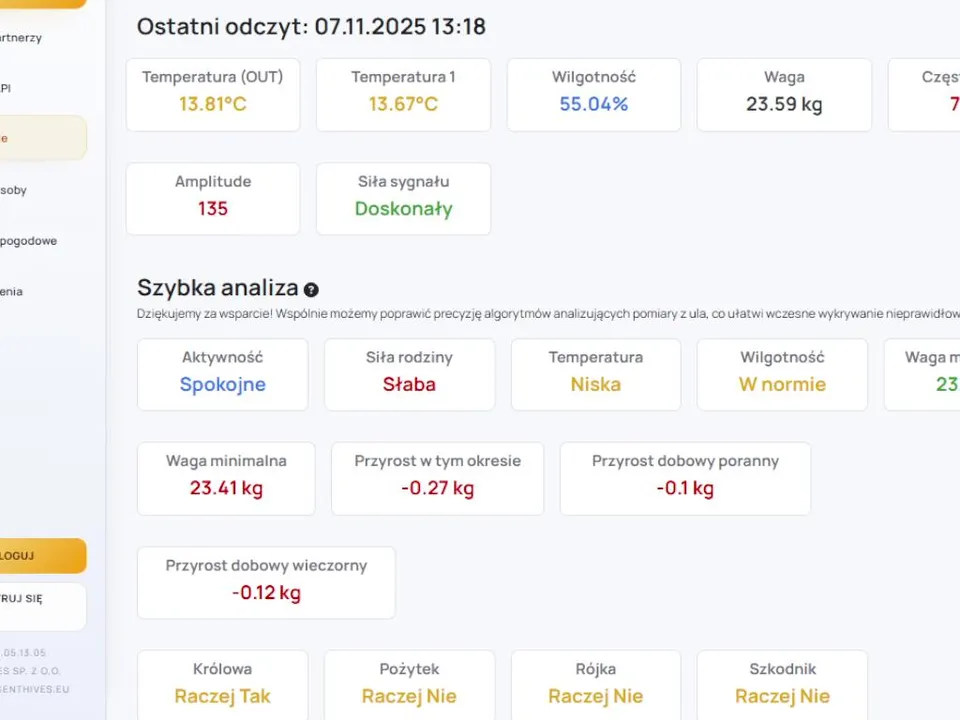Open the Wilgotność 55.04% card
This screenshot has height=720, width=960.
click(594, 95)
